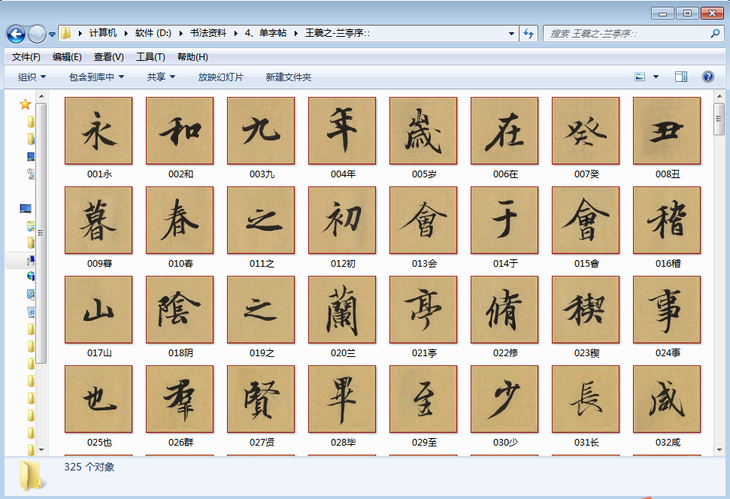This screenshot has width=730, height=499.
Task: Click the Forward navigation arrow button
Action: pos(38,34)
